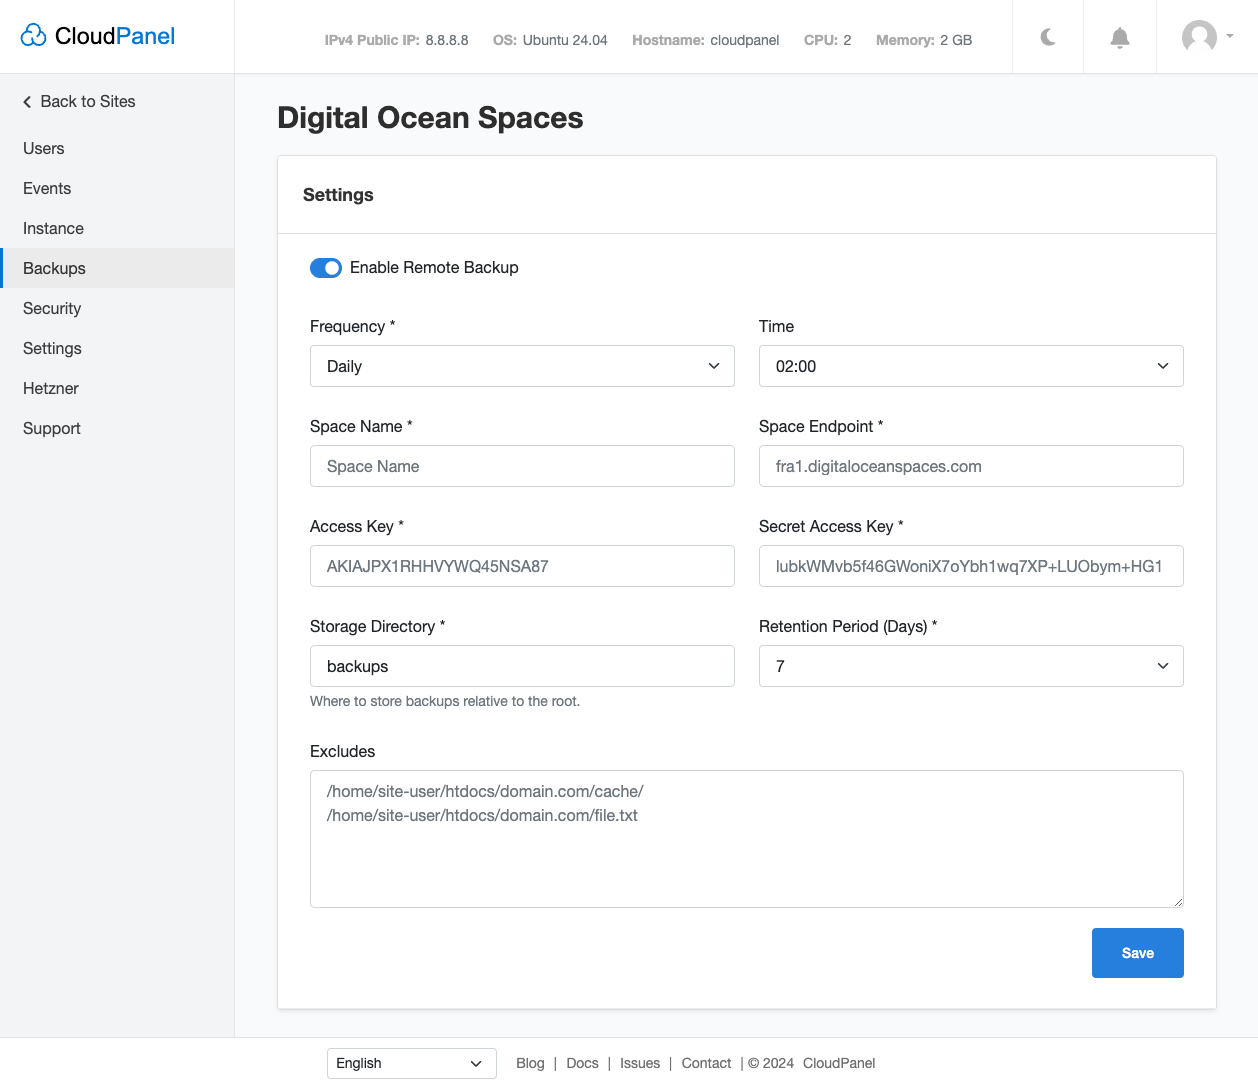Select the Hetzner sidebar item

pos(50,388)
